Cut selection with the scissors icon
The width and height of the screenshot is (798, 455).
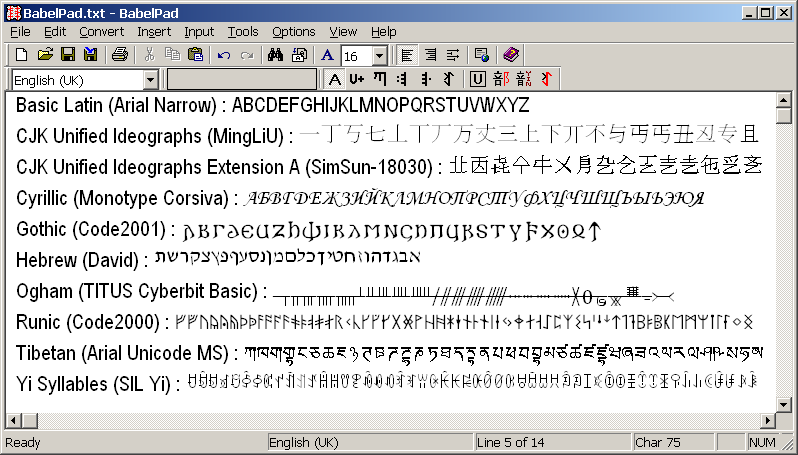tap(150, 54)
